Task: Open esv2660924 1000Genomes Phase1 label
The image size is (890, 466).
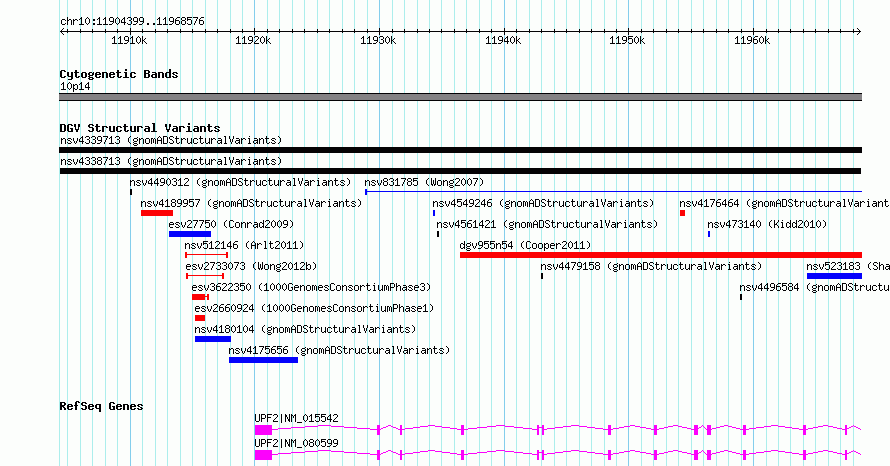Action: click(314, 308)
